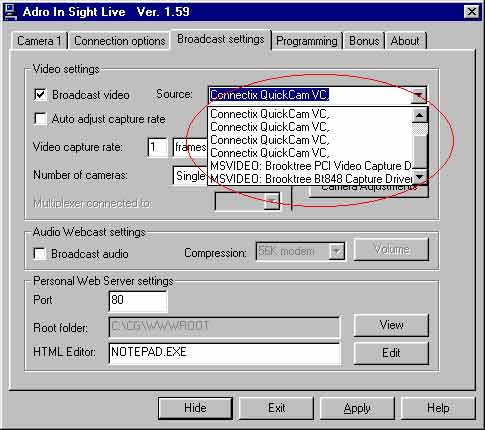Collapse the Source dropdown arrow
485x430 pixels.
tap(419, 96)
